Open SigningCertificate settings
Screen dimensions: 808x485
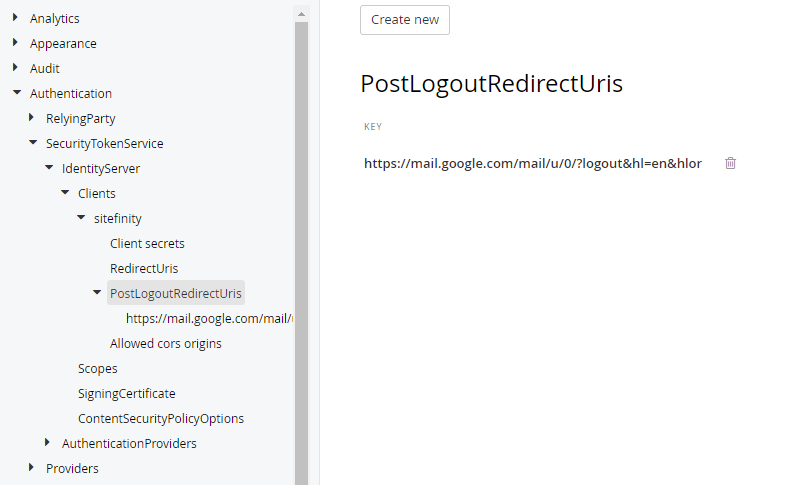127,393
